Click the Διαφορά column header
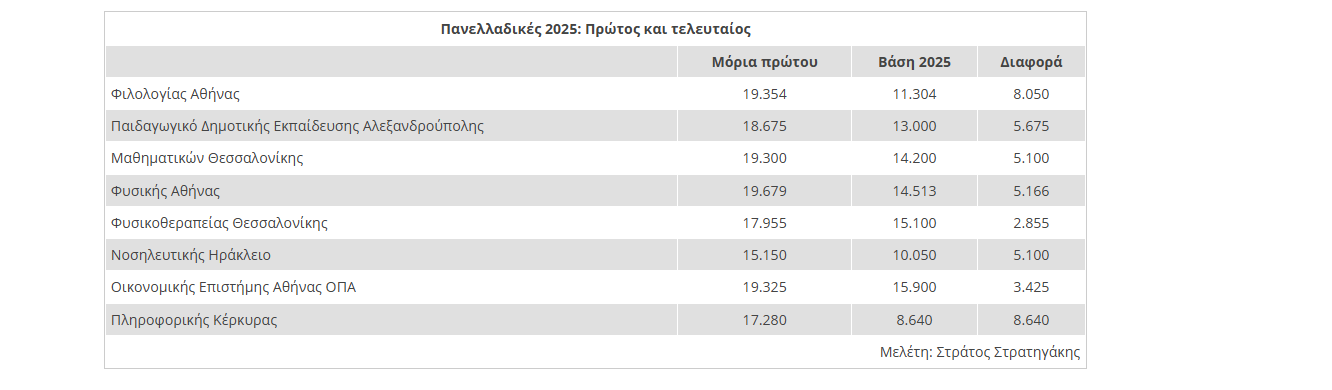The image size is (1332, 390). 1031,62
